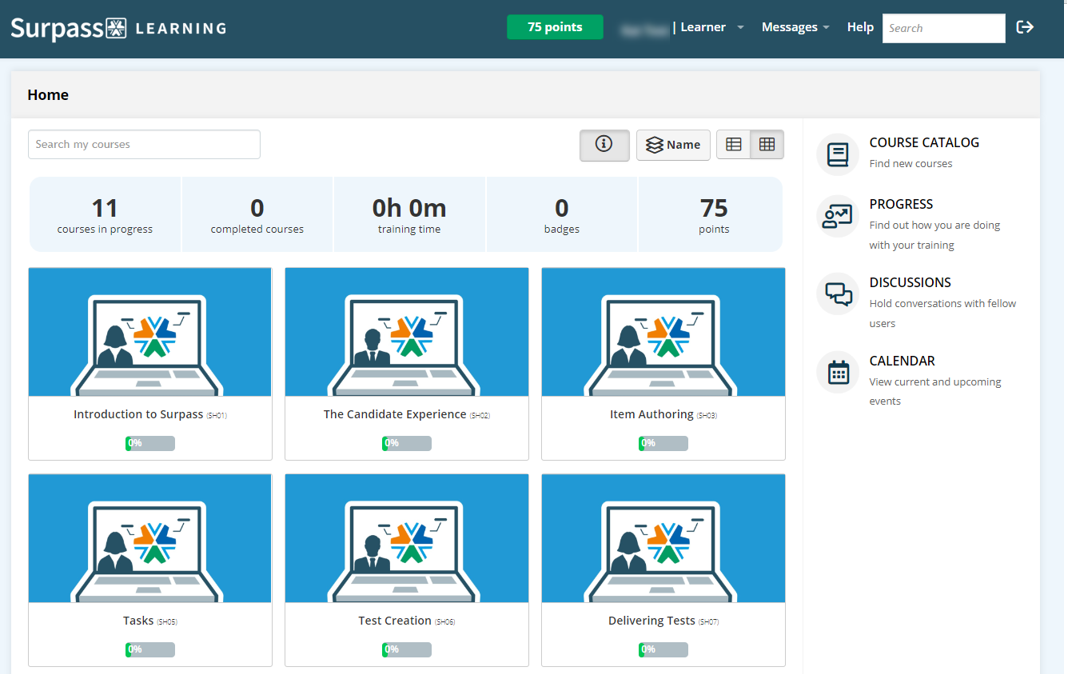
Task: Click the info circle button
Action: 604,144
